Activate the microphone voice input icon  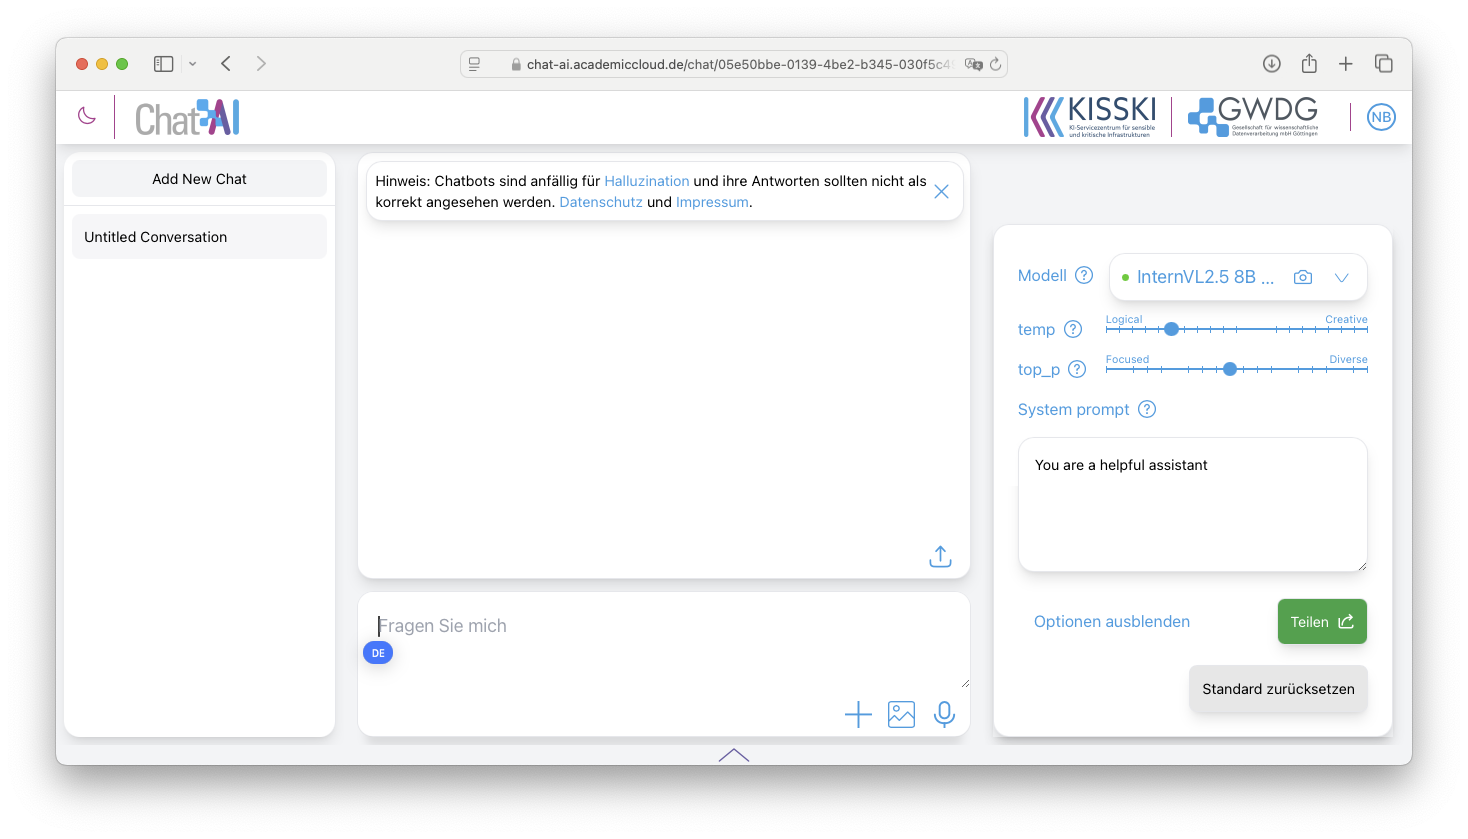click(944, 714)
